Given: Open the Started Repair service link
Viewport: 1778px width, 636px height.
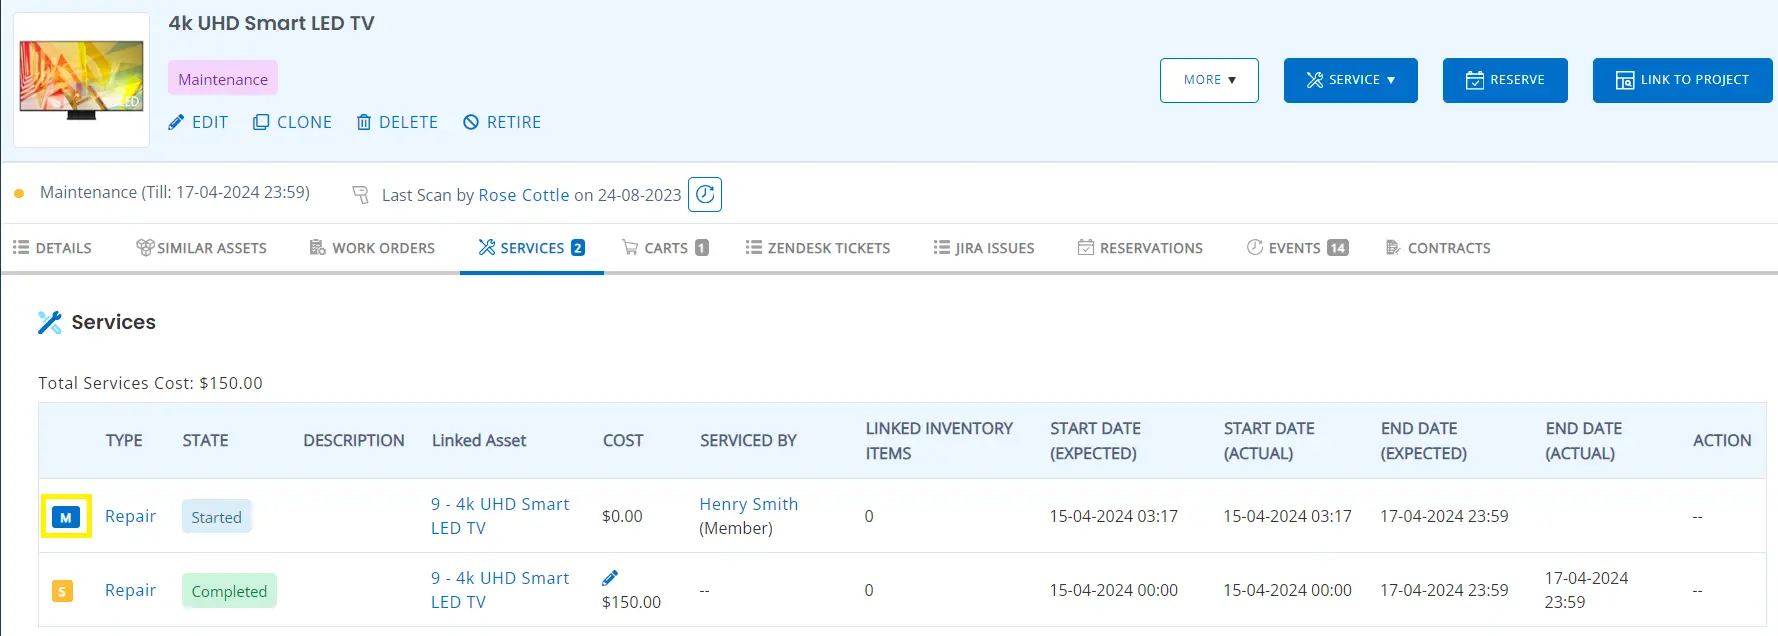Looking at the screenshot, I should [x=130, y=516].
